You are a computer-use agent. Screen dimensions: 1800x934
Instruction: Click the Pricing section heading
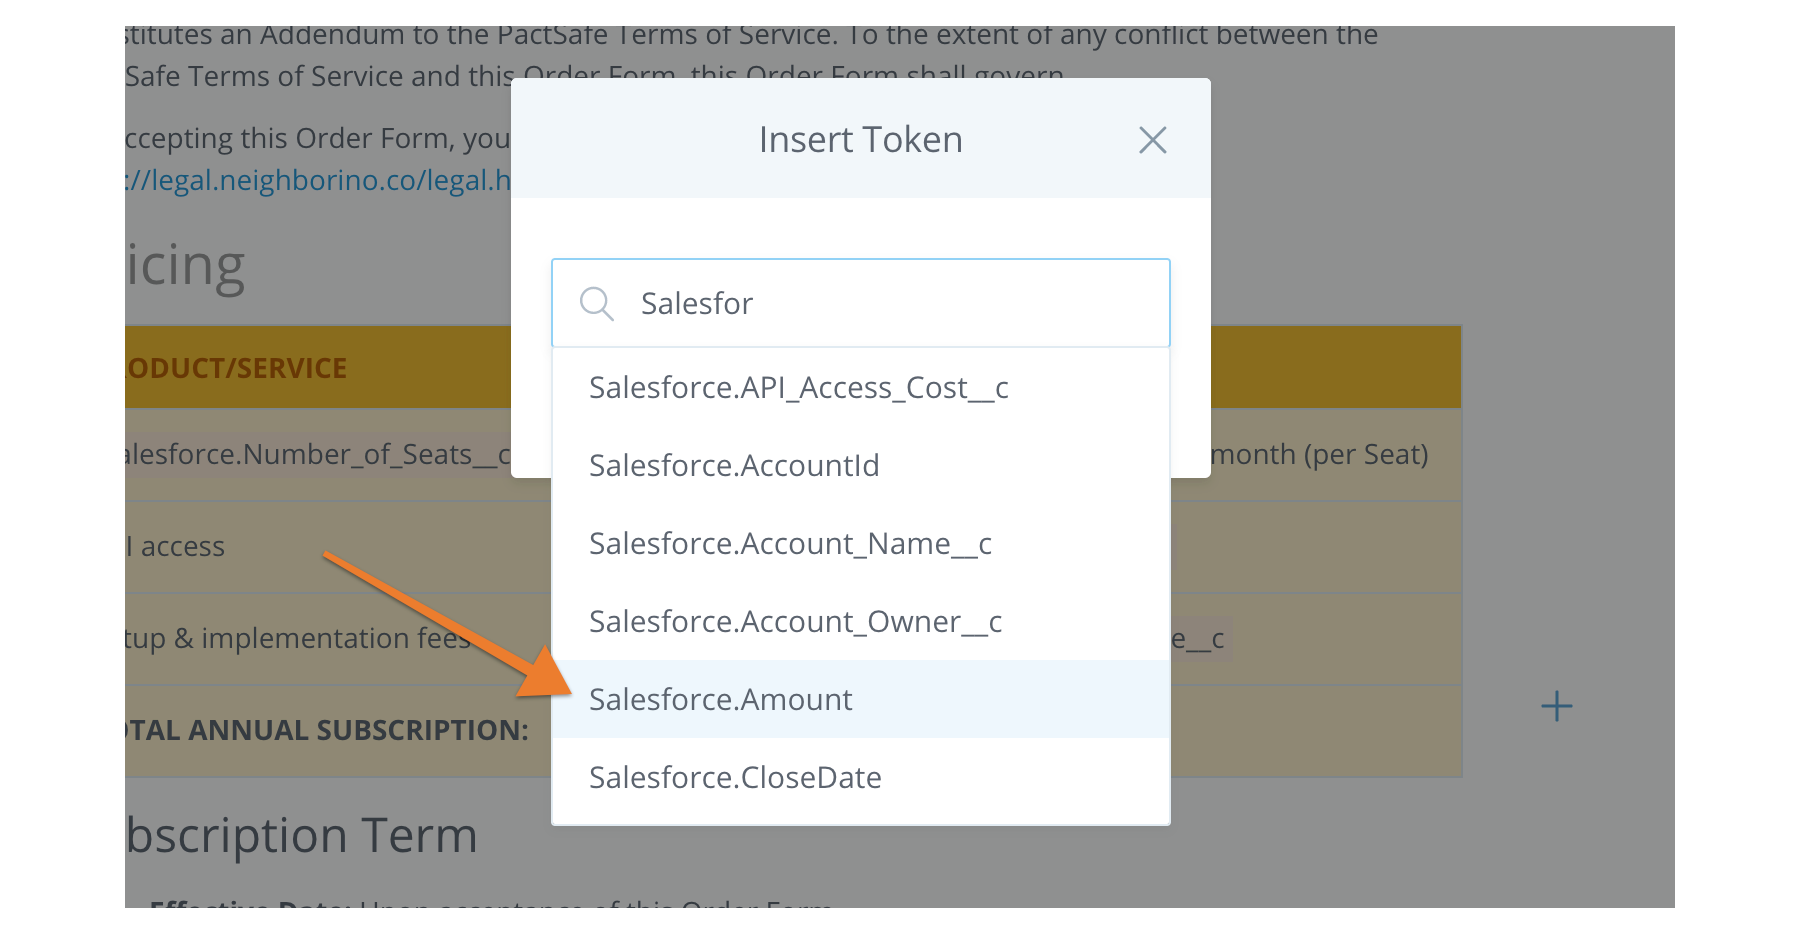(x=185, y=266)
